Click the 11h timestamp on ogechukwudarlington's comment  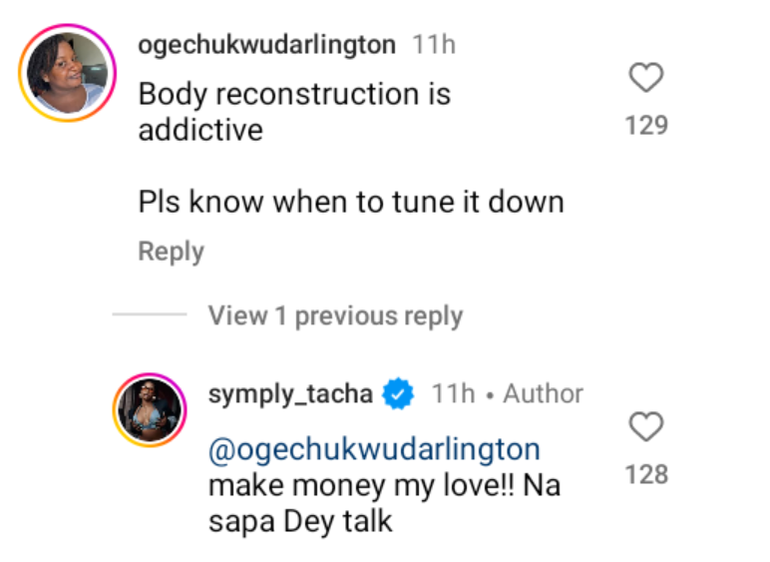click(434, 45)
